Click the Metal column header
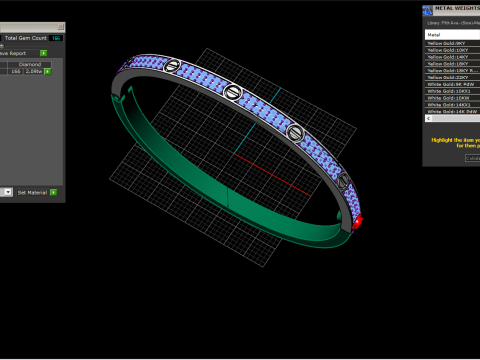Image resolution: width=480 pixels, height=360 pixels. (452, 35)
